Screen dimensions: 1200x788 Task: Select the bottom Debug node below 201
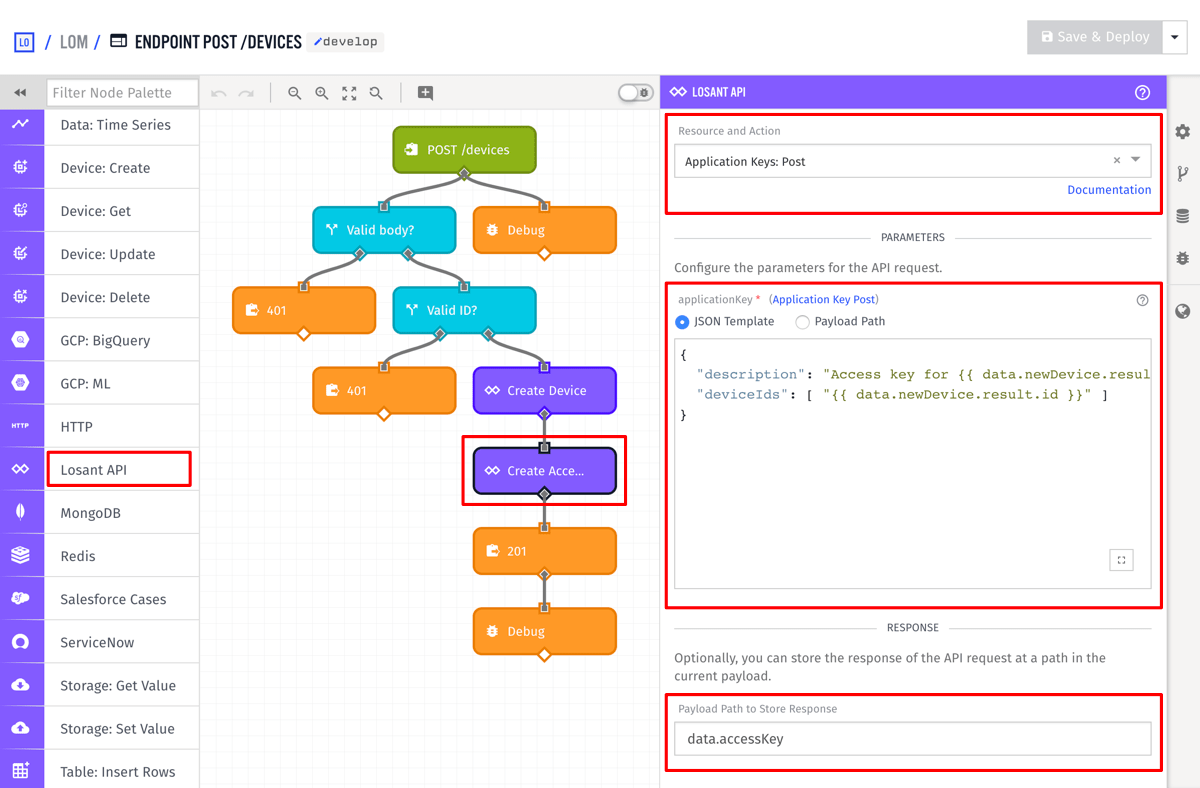[x=544, y=631]
